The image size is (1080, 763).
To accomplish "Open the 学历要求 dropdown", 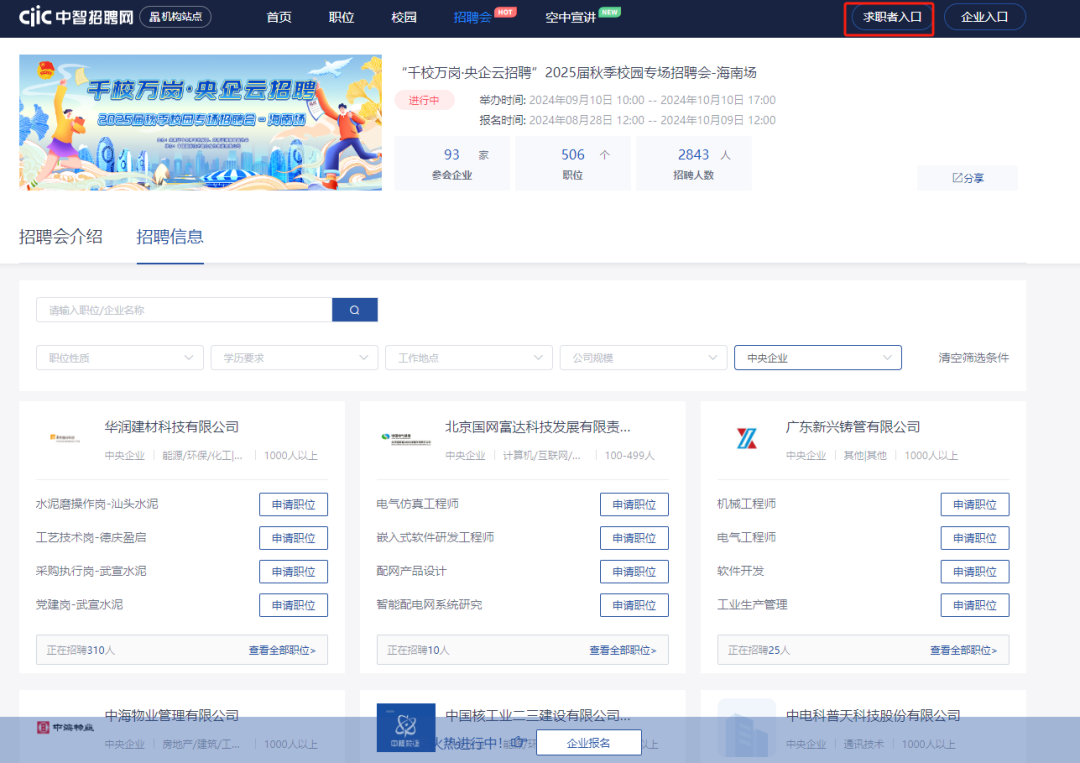I will pyautogui.click(x=294, y=357).
